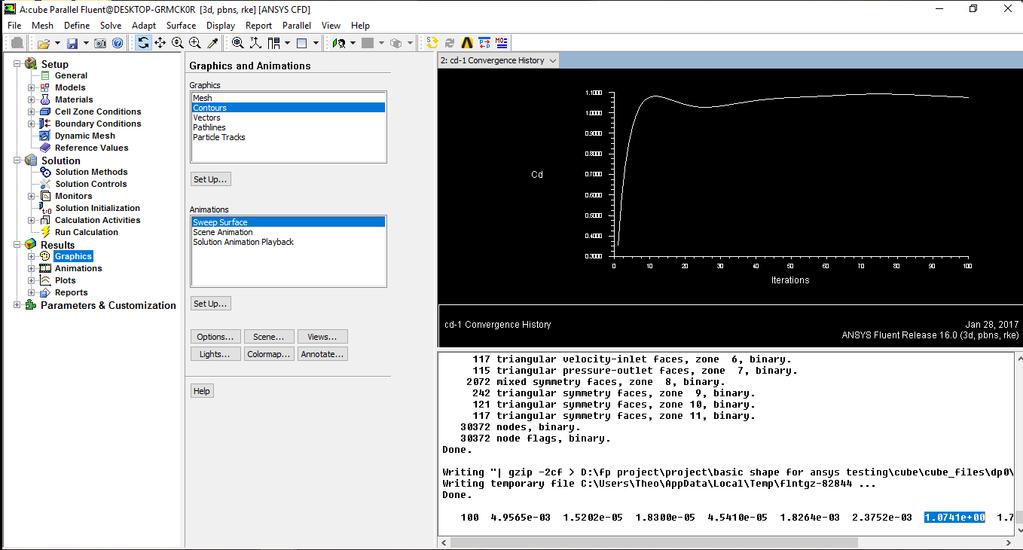This screenshot has width=1023, height=550.
Task: Click the camera save-picture toolbar icon
Action: coord(100,43)
